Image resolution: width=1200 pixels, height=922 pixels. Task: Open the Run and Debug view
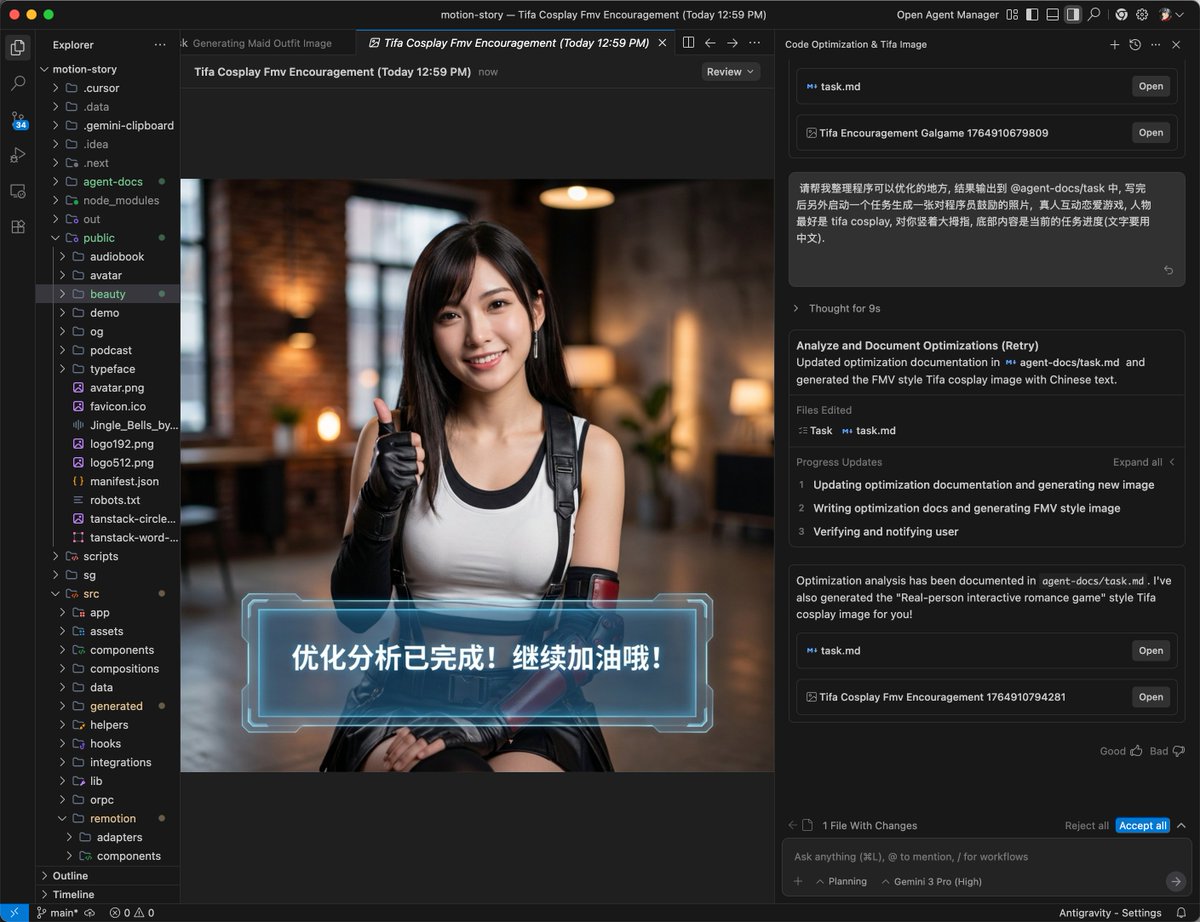[x=17, y=155]
